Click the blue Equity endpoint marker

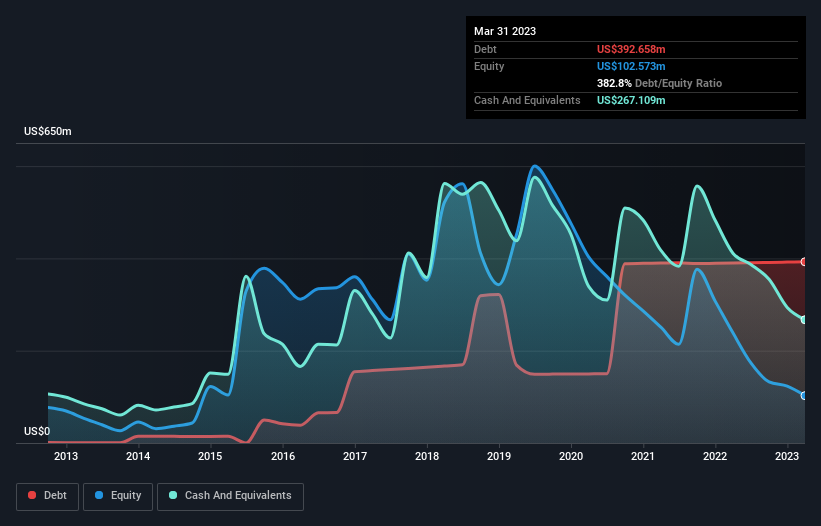[x=804, y=396]
